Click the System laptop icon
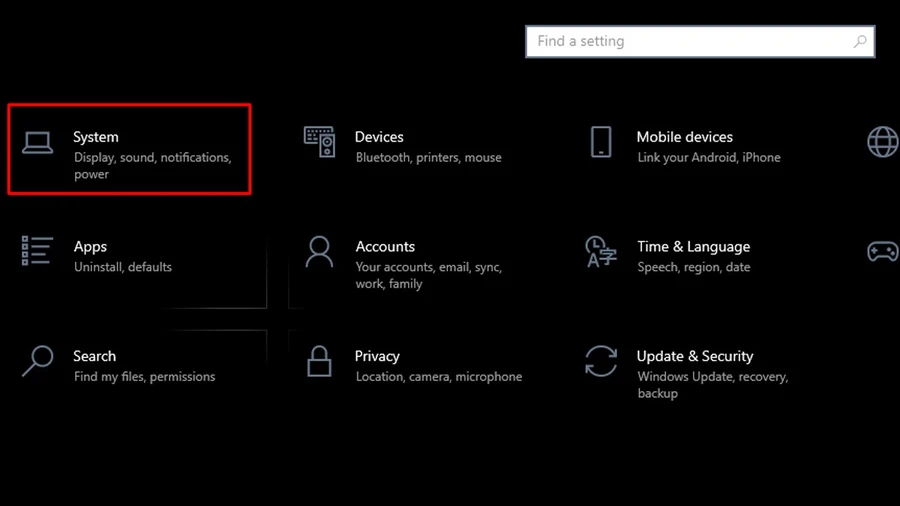900x506 pixels. pyautogui.click(x=38, y=143)
